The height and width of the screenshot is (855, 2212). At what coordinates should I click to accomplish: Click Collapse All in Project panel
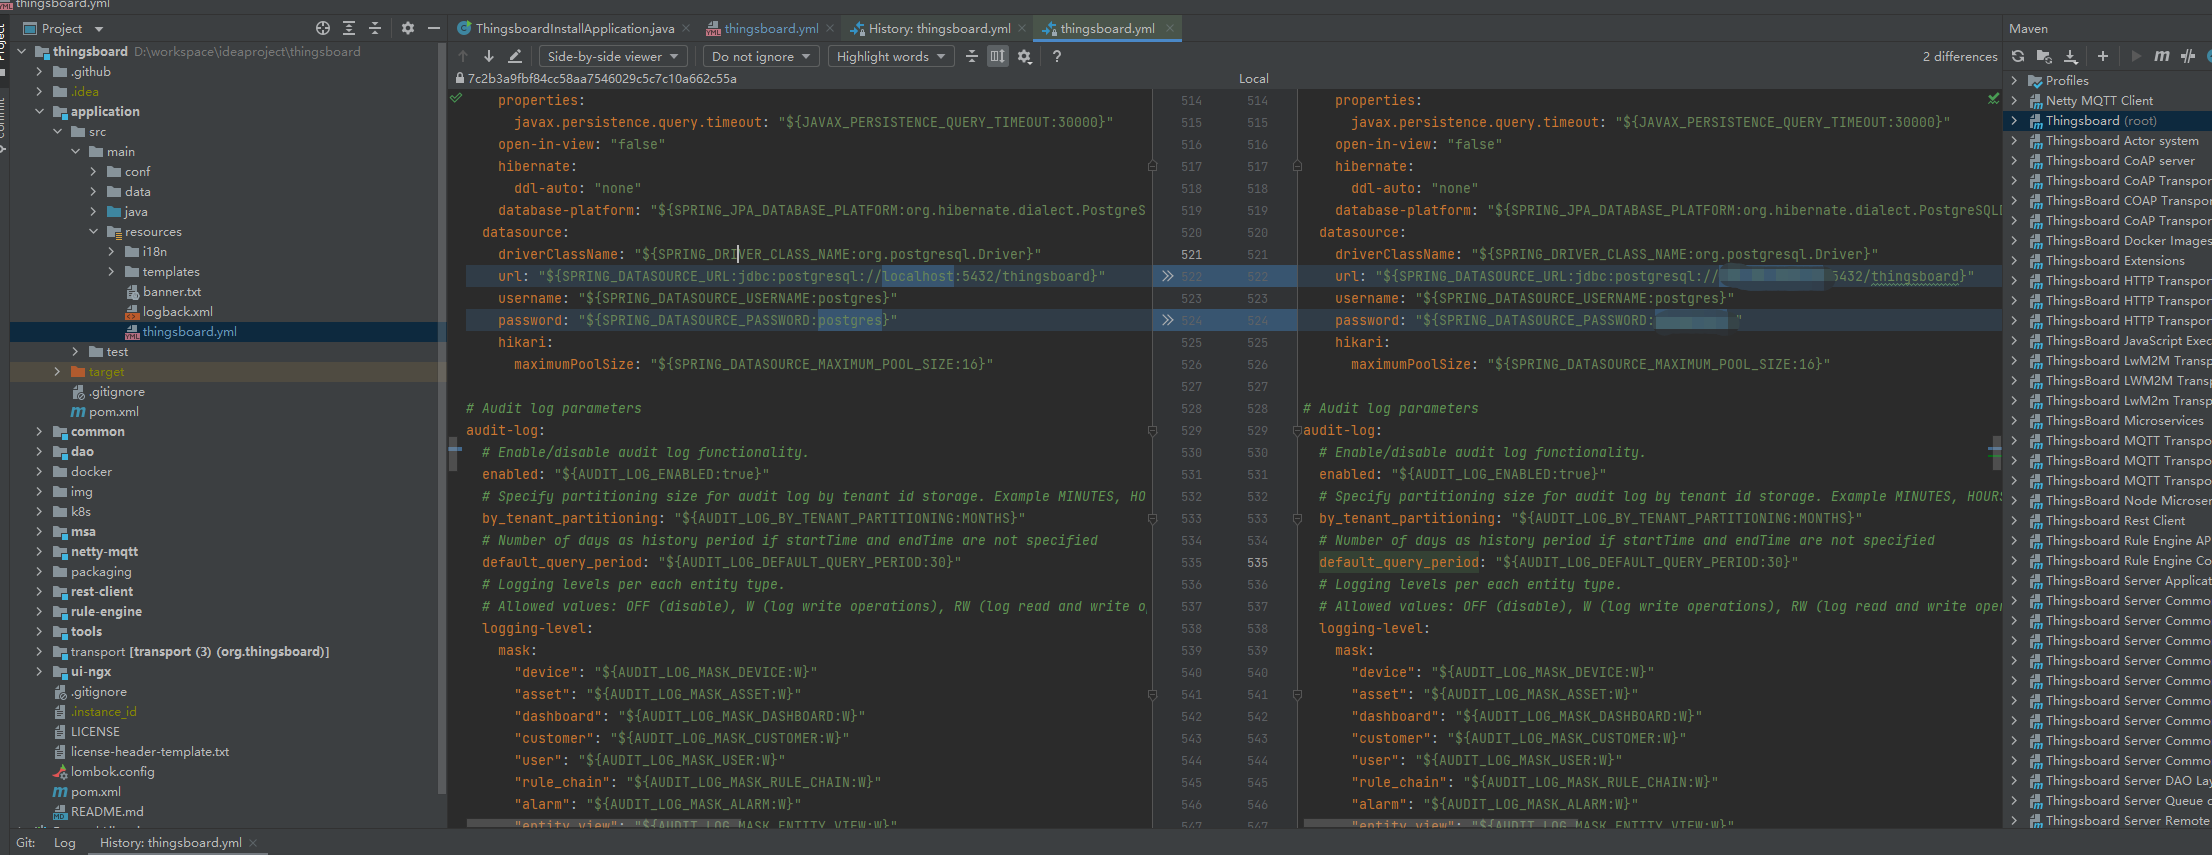tap(375, 28)
